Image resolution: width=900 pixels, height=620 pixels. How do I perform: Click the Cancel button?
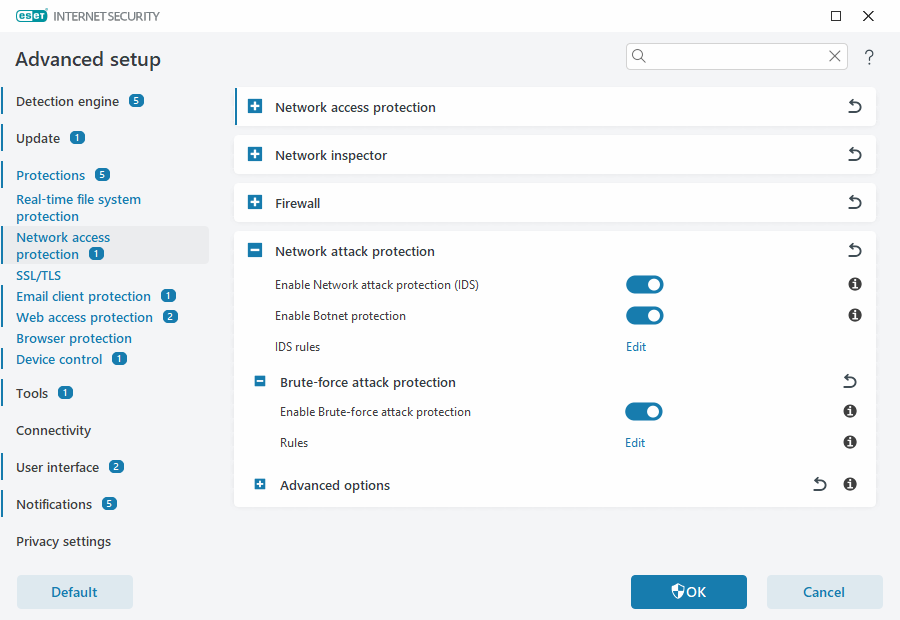pos(824,592)
